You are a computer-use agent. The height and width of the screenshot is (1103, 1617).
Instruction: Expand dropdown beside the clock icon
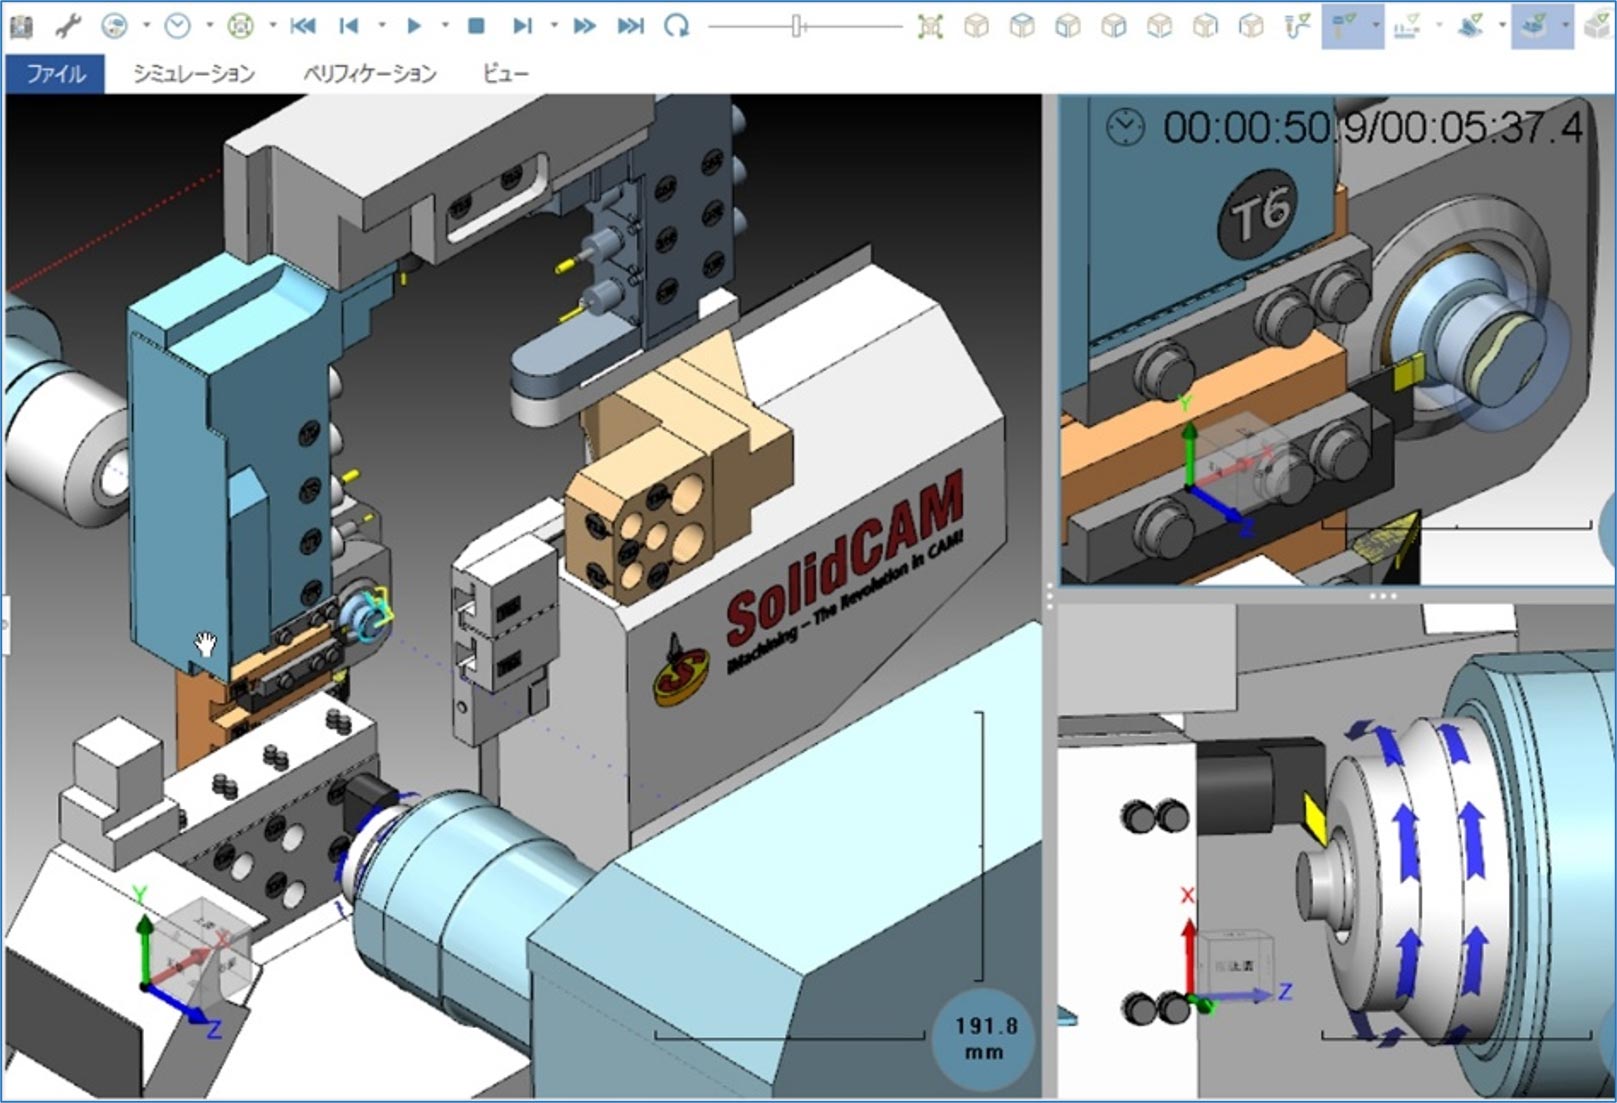tap(209, 26)
